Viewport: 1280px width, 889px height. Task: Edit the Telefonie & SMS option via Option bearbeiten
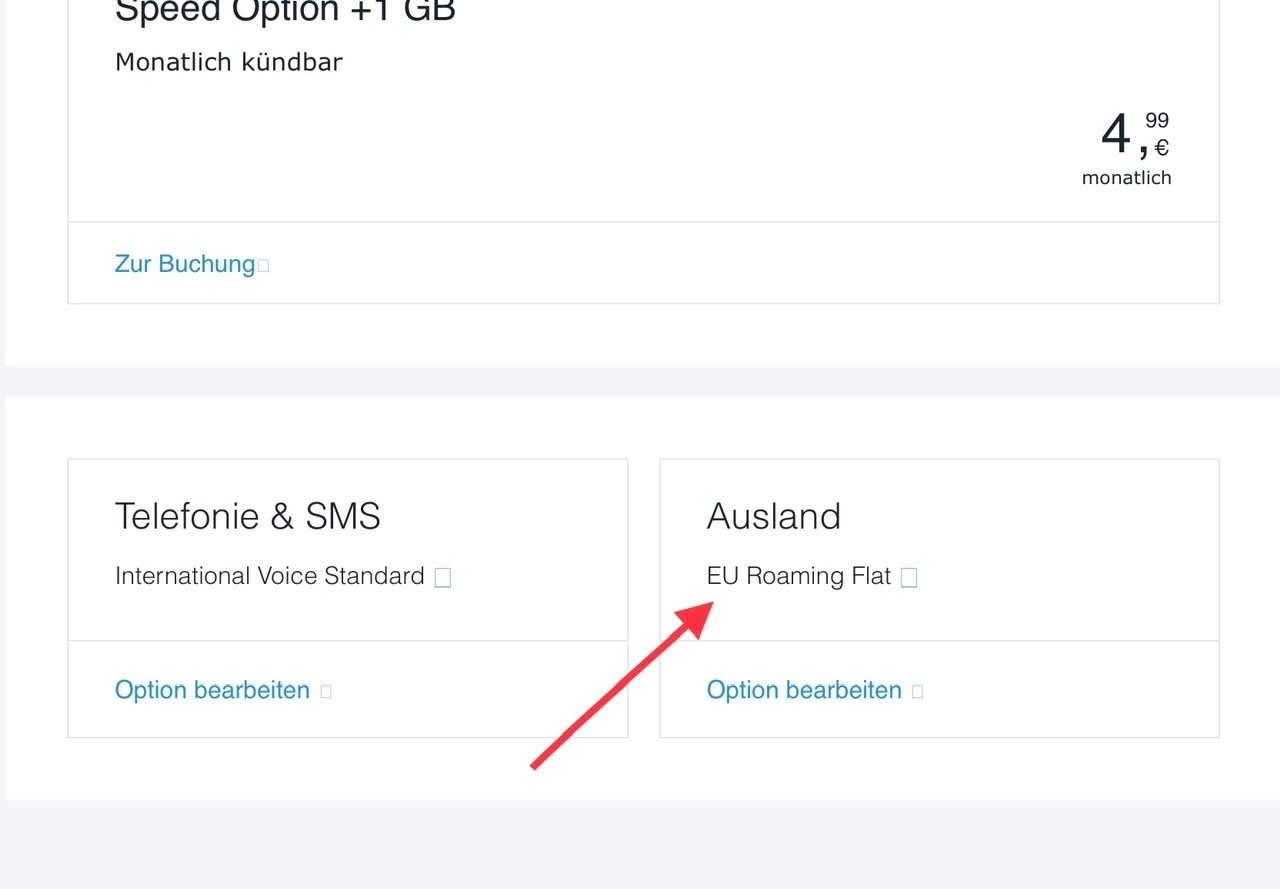(x=212, y=690)
